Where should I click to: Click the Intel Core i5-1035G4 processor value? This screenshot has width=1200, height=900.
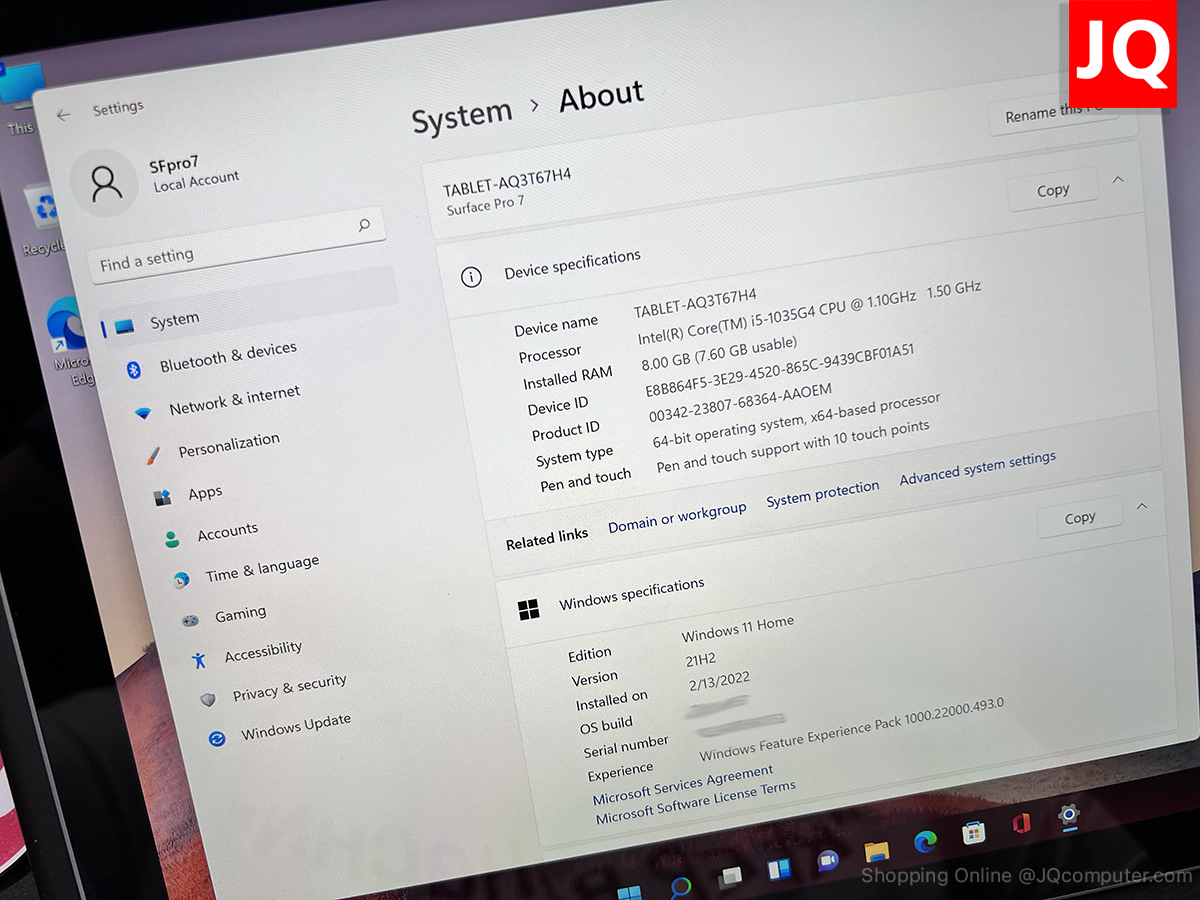click(809, 313)
